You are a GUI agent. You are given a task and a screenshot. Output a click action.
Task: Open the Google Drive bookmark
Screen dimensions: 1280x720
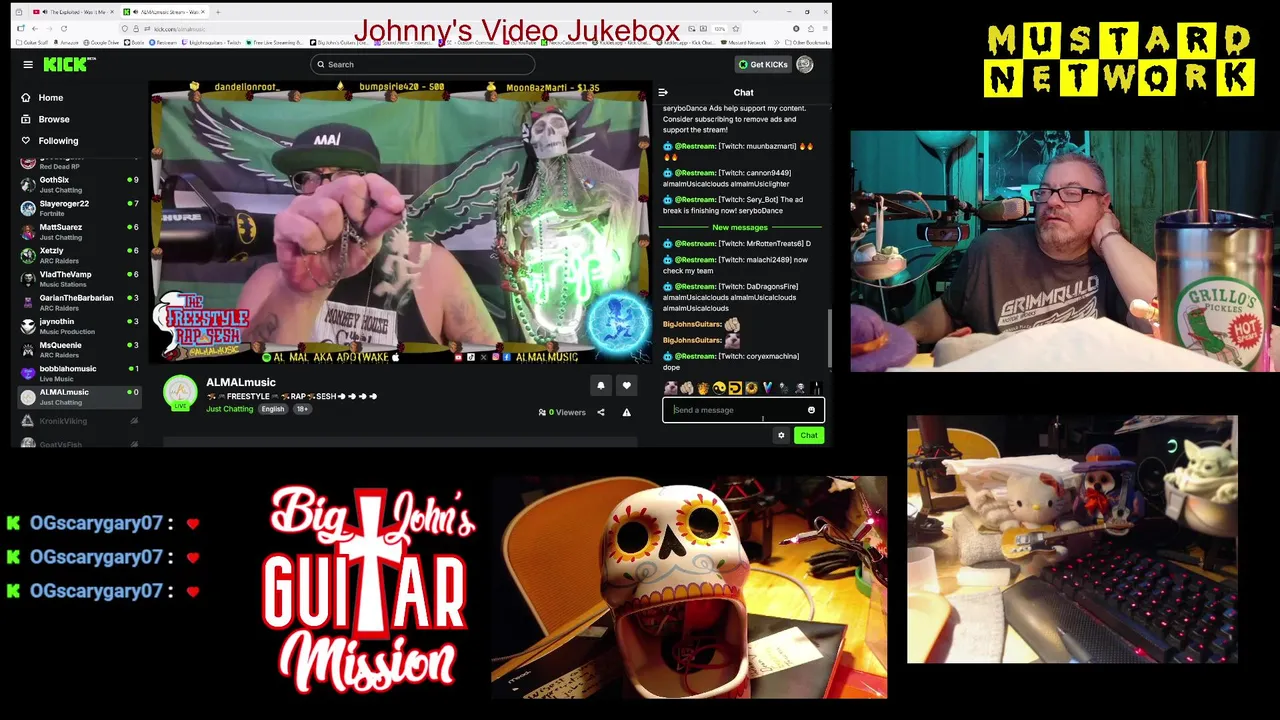(101, 42)
